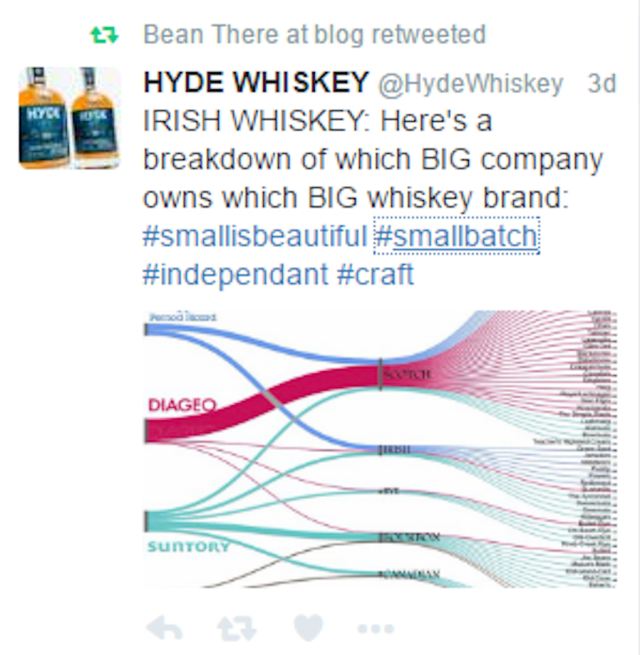Viewport: 640px width, 655px height.
Task: Click Bean There at blog retweeted
Action: pos(315,34)
